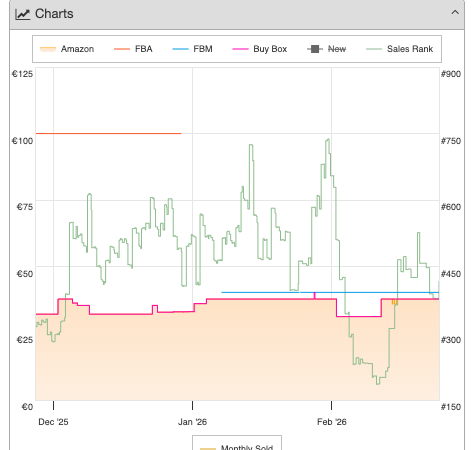Collapse the Charts panel chevron
Image resolution: width=474 pixels, height=450 pixels.
pos(455,13)
